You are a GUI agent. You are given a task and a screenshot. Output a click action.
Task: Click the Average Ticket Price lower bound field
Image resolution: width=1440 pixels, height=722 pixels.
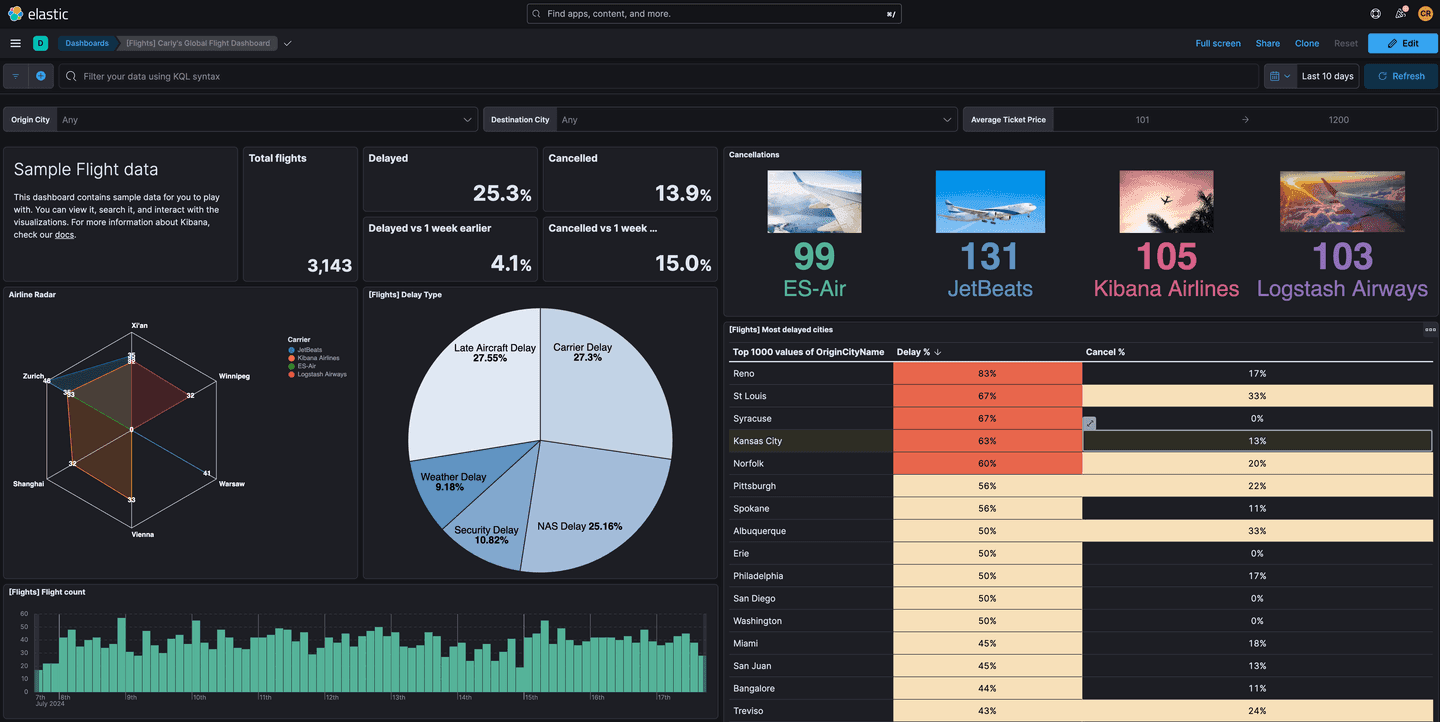[x=1140, y=119]
